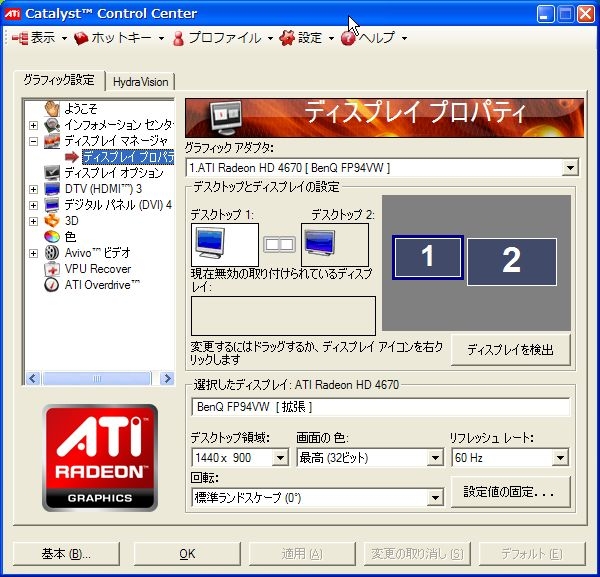The height and width of the screenshot is (577, 600).
Task: Open the 表示 menu
Action: click(x=40, y=38)
